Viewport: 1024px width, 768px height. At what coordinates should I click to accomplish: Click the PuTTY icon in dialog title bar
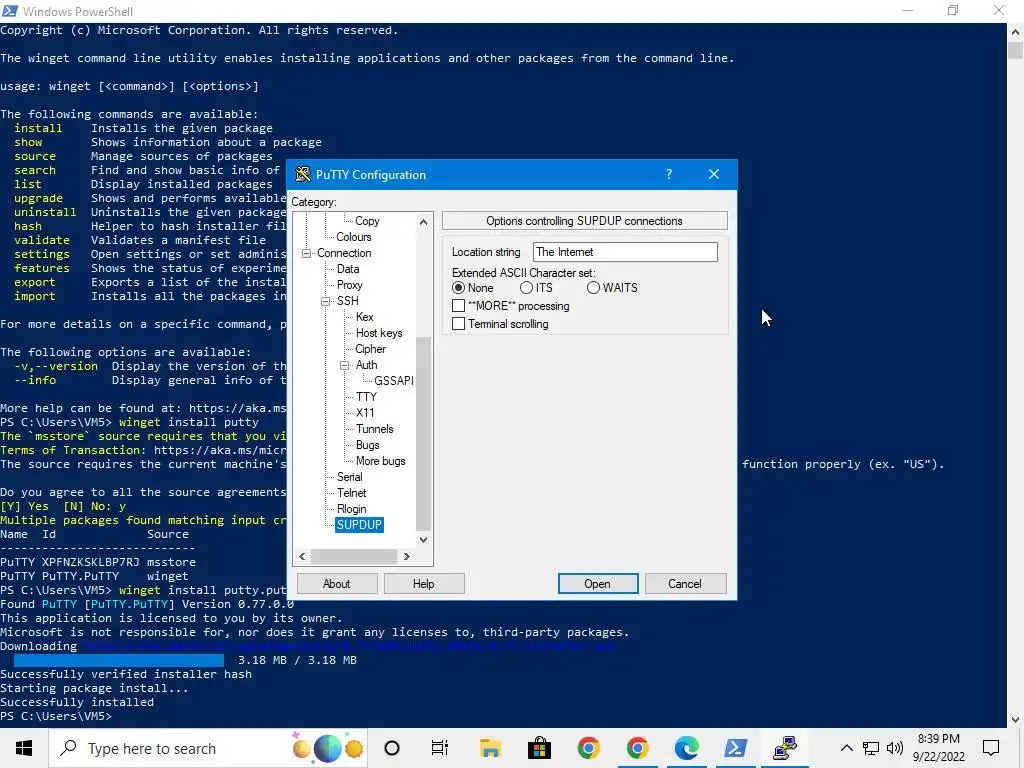tap(302, 174)
